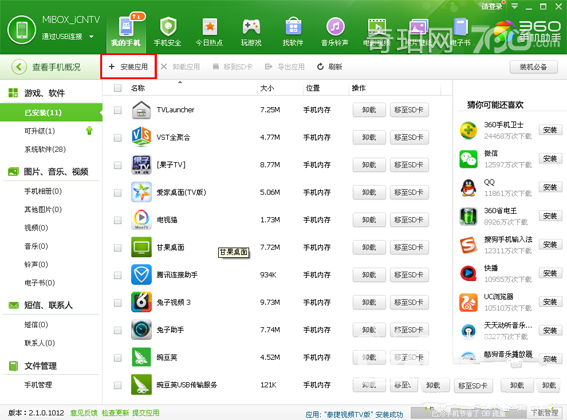Image resolution: width=567 pixels, height=420 pixels.
Task: Click 卸载 for TVLauncher
Action: [x=369, y=110]
